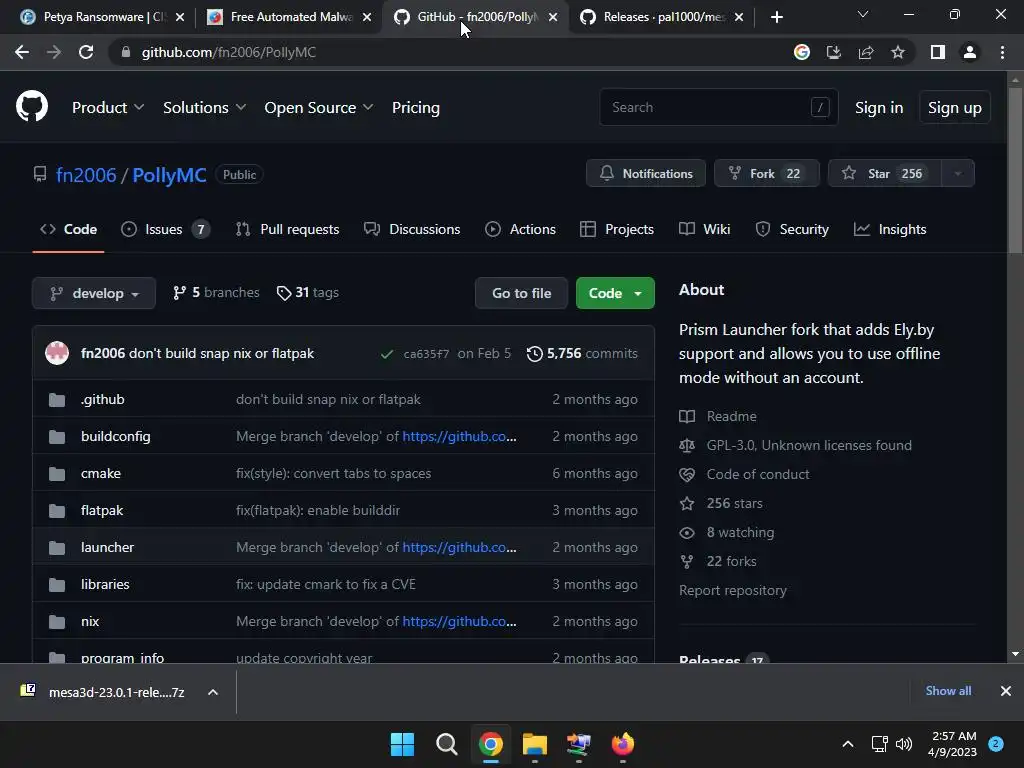Fork the repository with Fork button
This screenshot has height=768, width=1024.
[x=767, y=174]
